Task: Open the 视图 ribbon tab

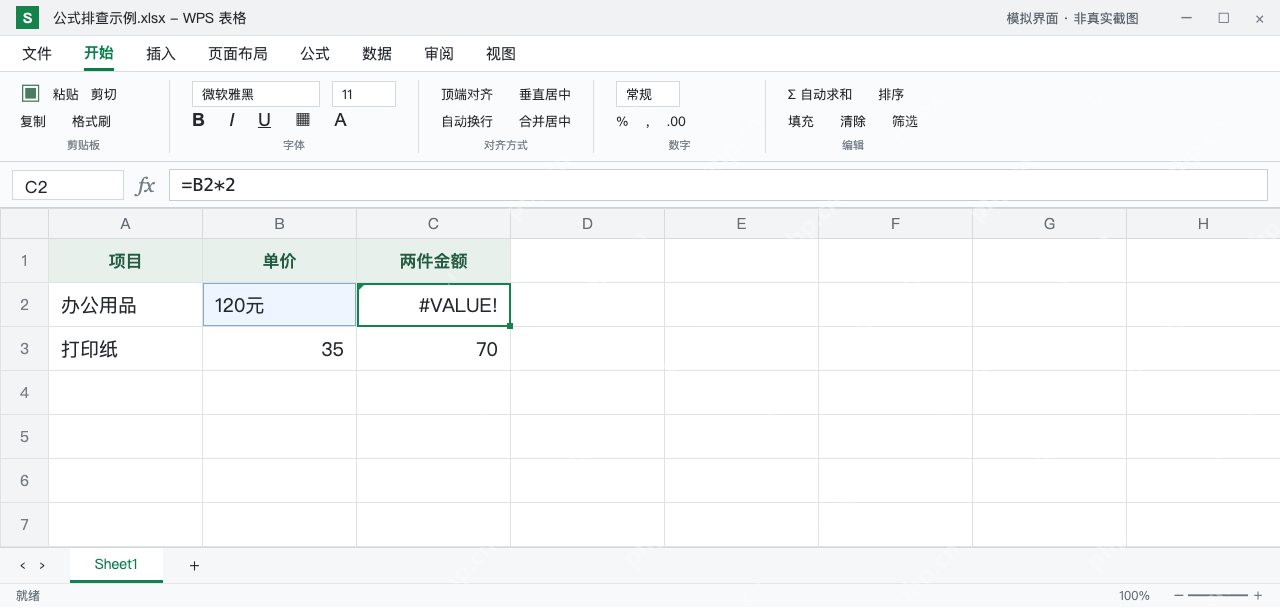Action: [x=501, y=54]
